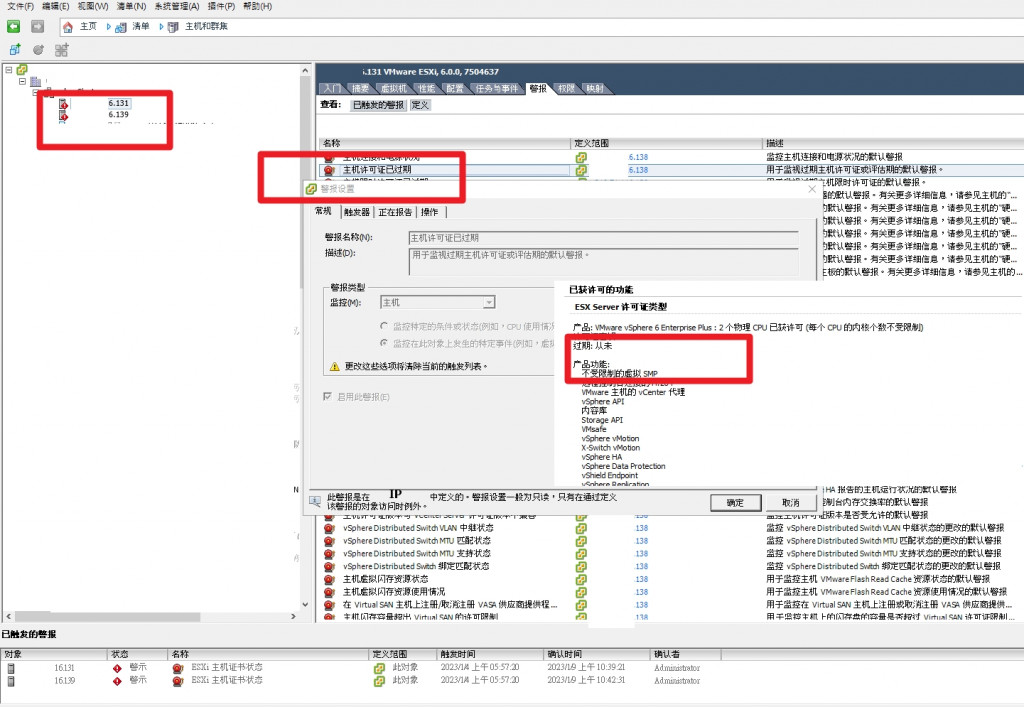
Task: Click the 已触发的警报 view button
Action: point(378,105)
